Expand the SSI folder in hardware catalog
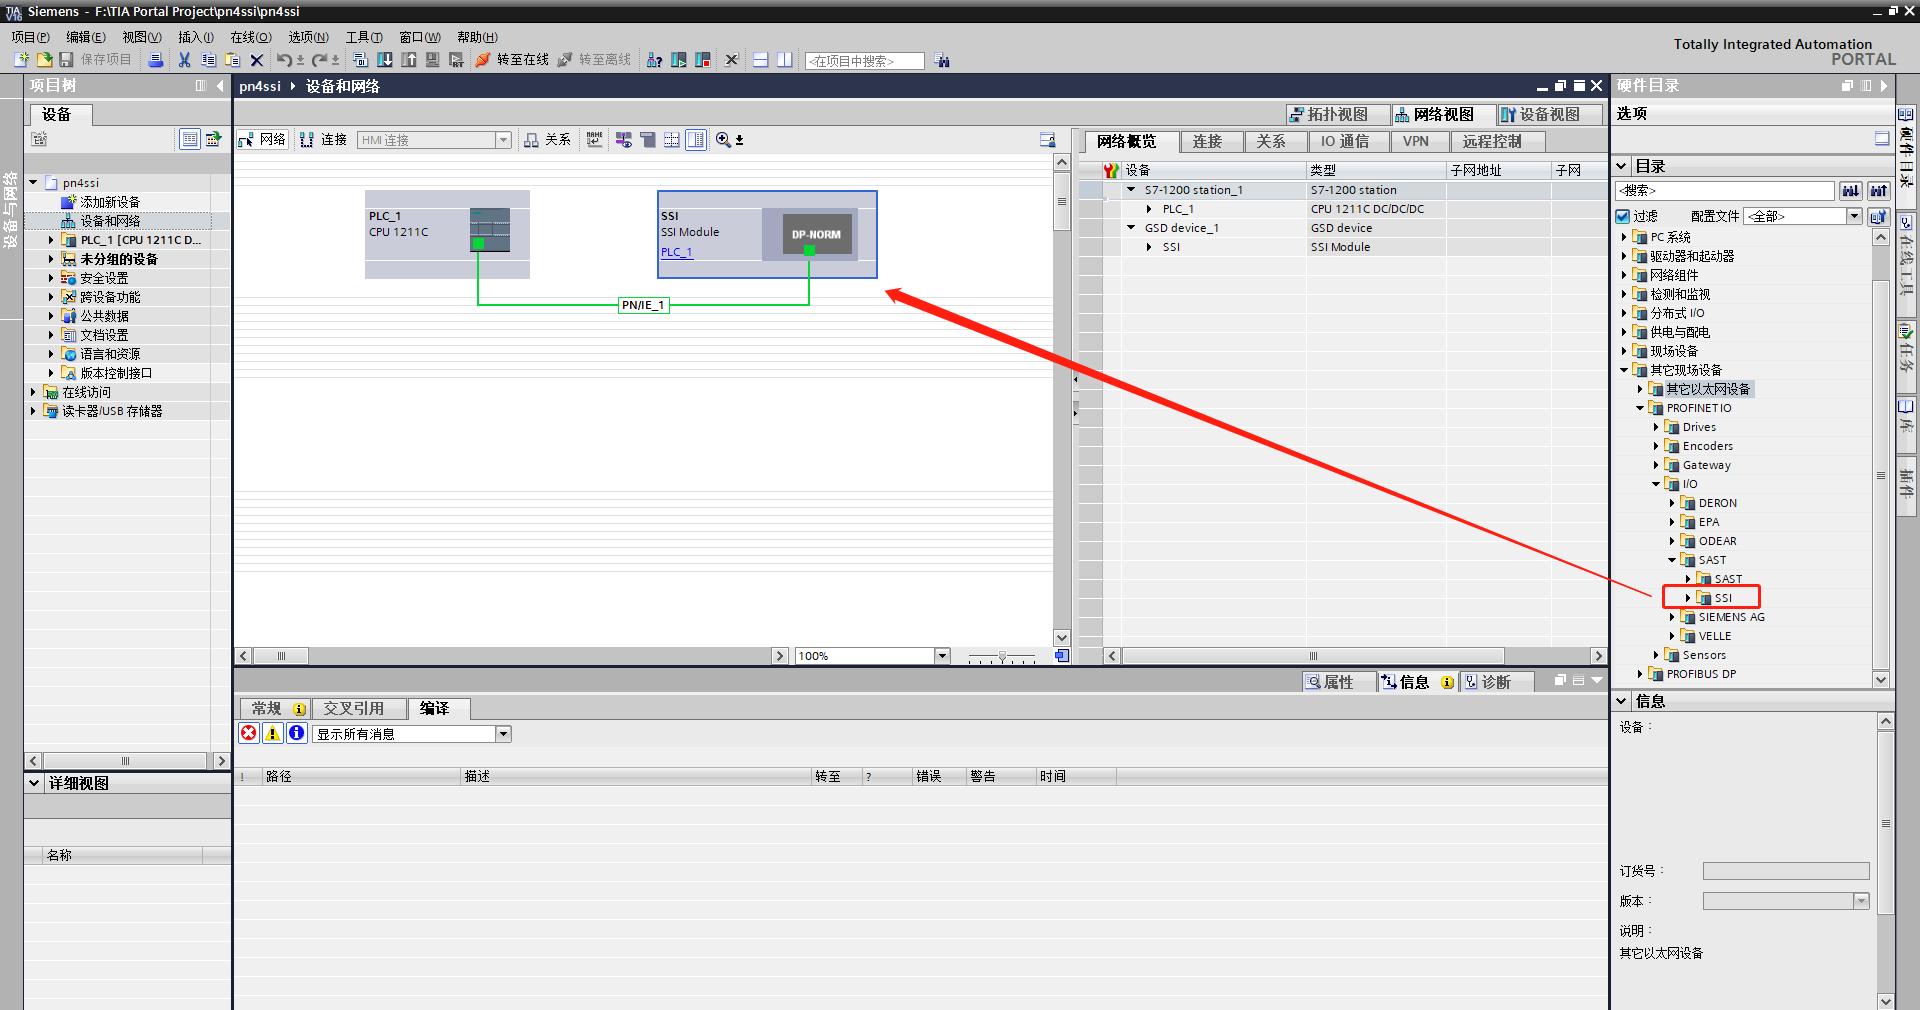 [1688, 598]
